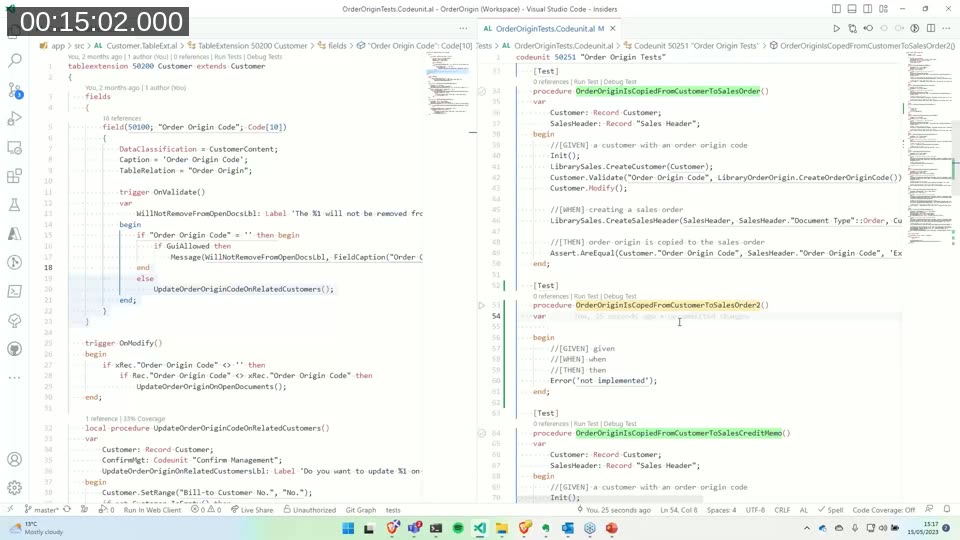Open the GitHub view in activity bar
This screenshot has width=960, height=540.
click(x=15, y=349)
